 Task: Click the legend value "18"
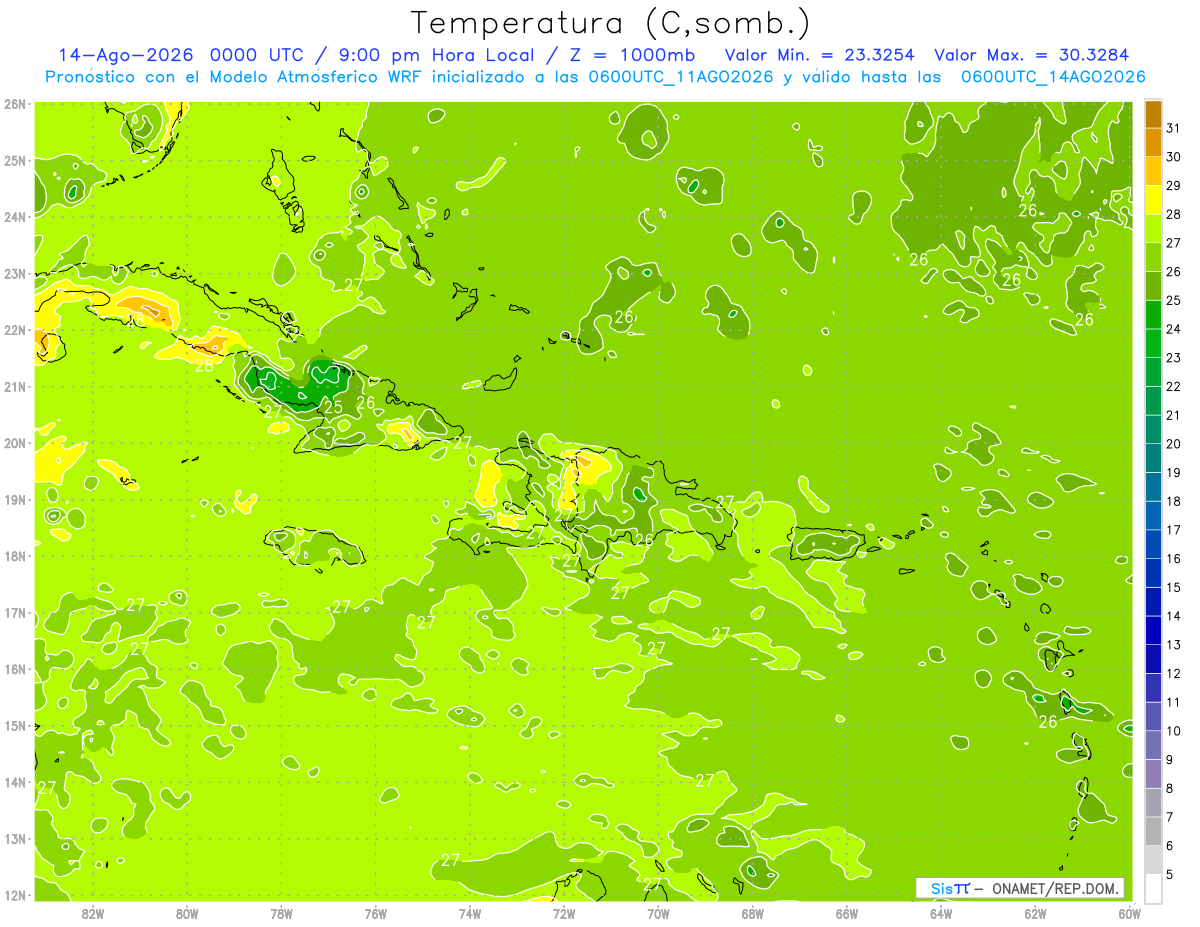point(1173,501)
